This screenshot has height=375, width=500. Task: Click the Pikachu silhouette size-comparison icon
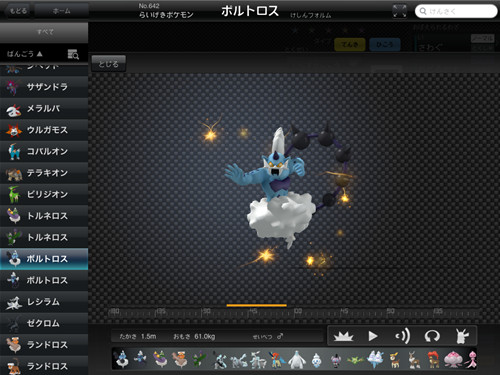pyautogui.click(x=462, y=336)
